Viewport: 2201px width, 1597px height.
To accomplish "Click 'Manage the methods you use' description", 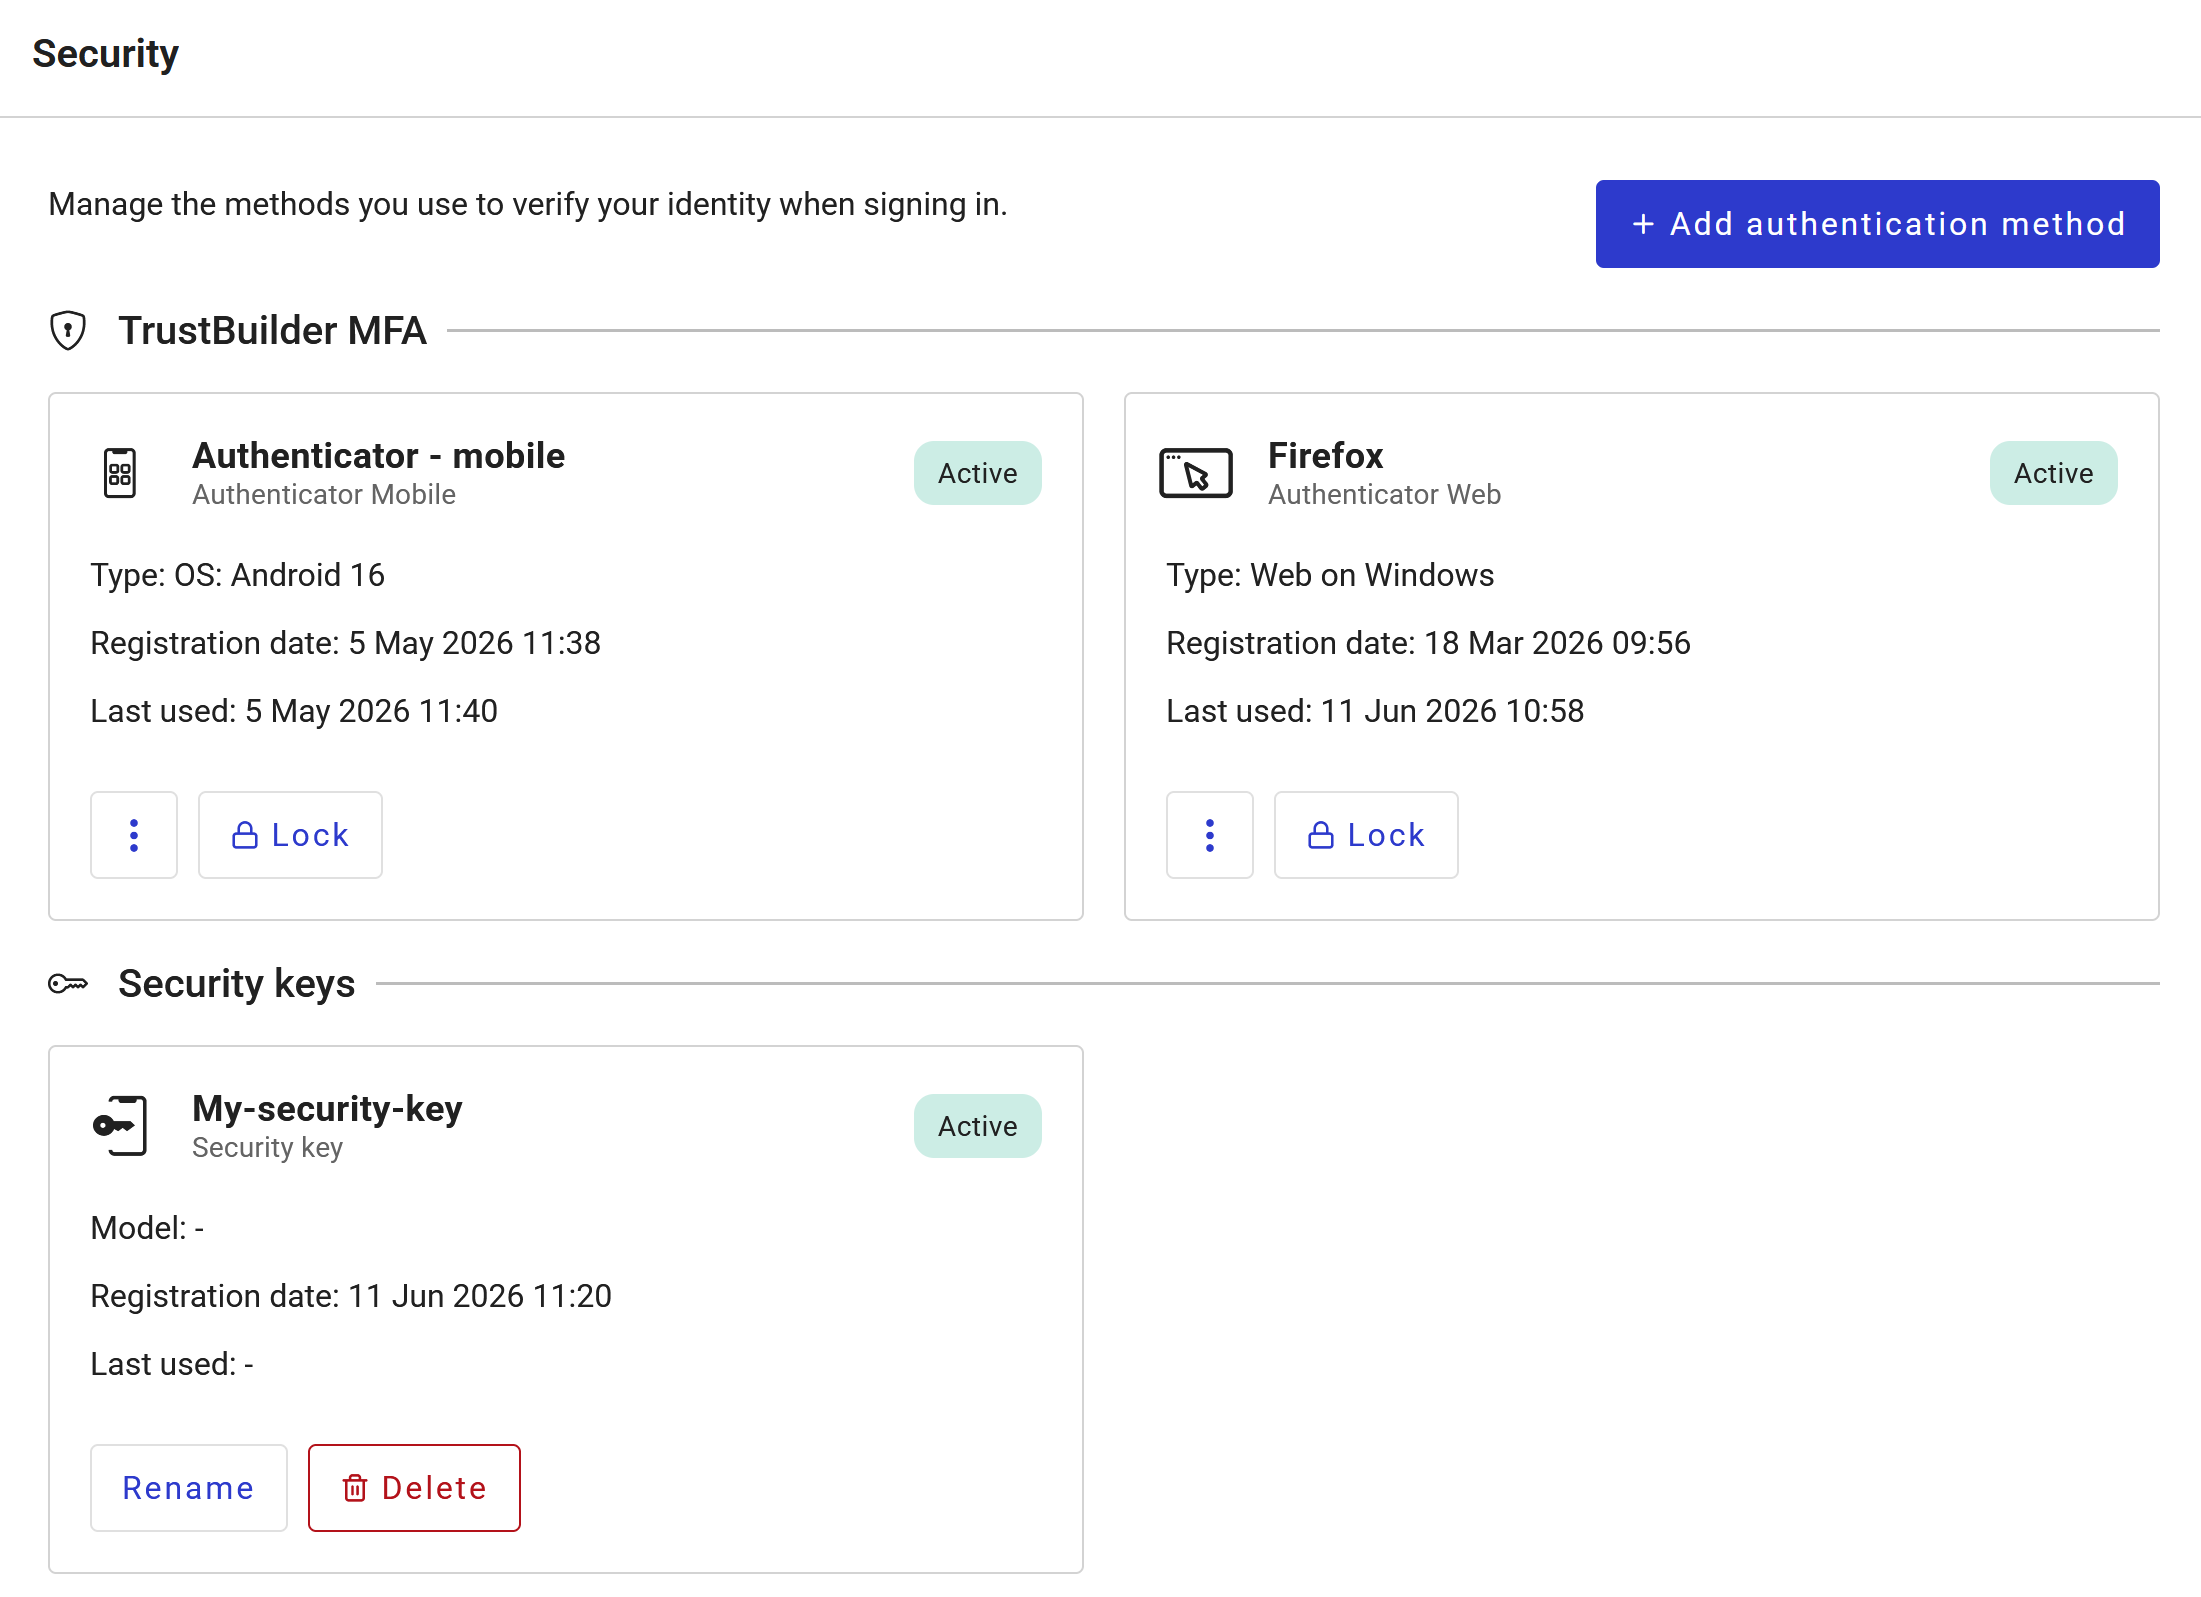I will [x=528, y=205].
